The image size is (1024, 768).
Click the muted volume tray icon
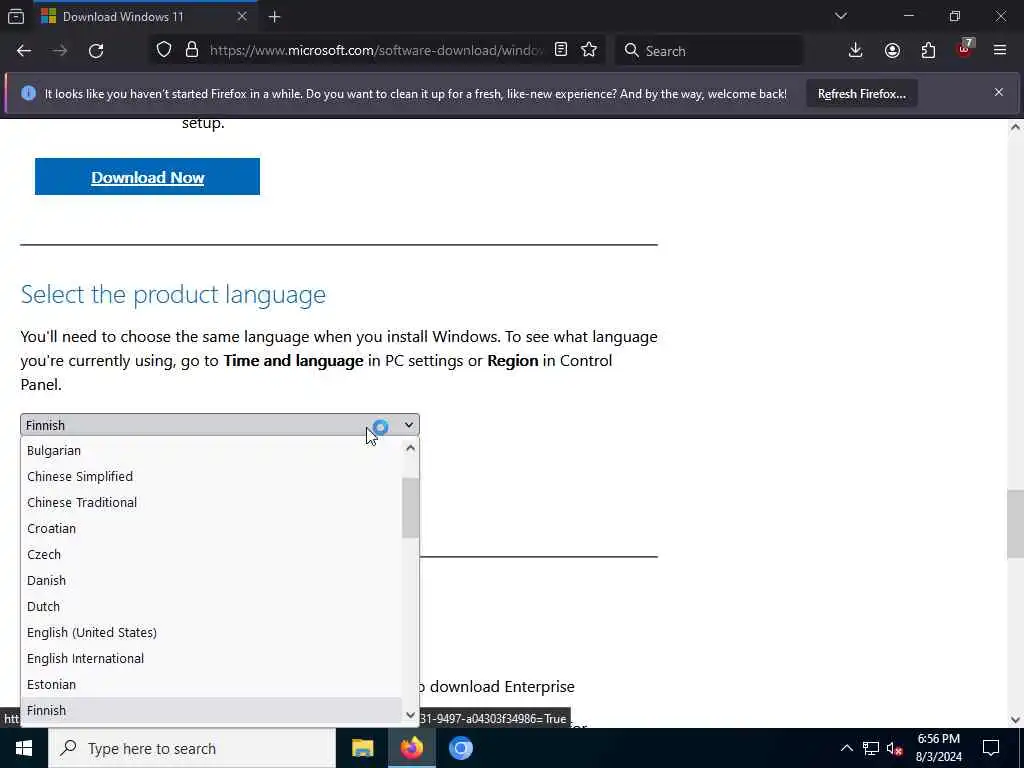[894, 748]
